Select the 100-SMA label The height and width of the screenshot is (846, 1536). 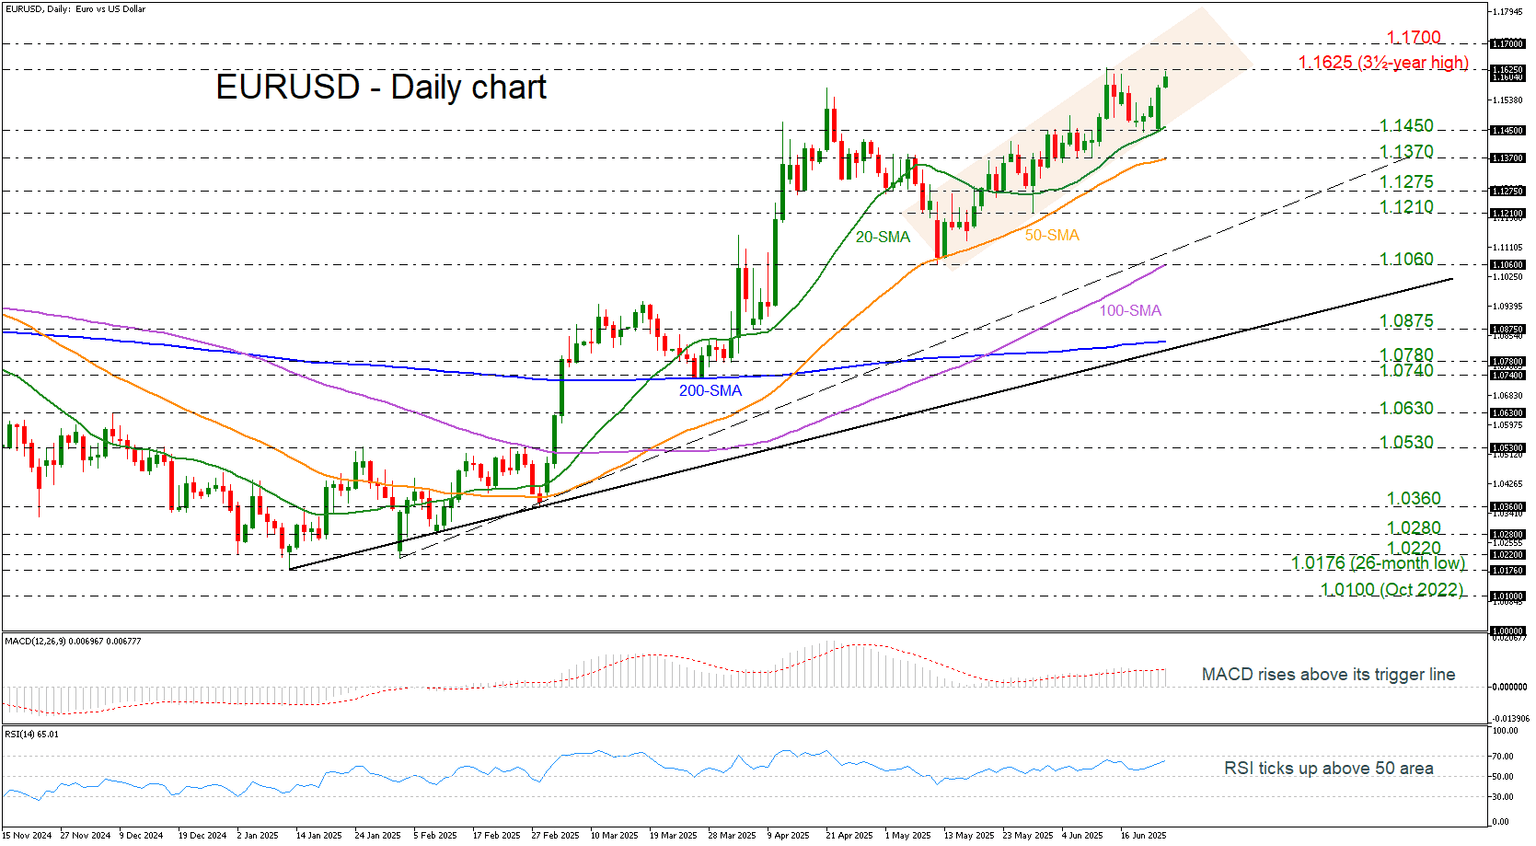tap(1129, 311)
